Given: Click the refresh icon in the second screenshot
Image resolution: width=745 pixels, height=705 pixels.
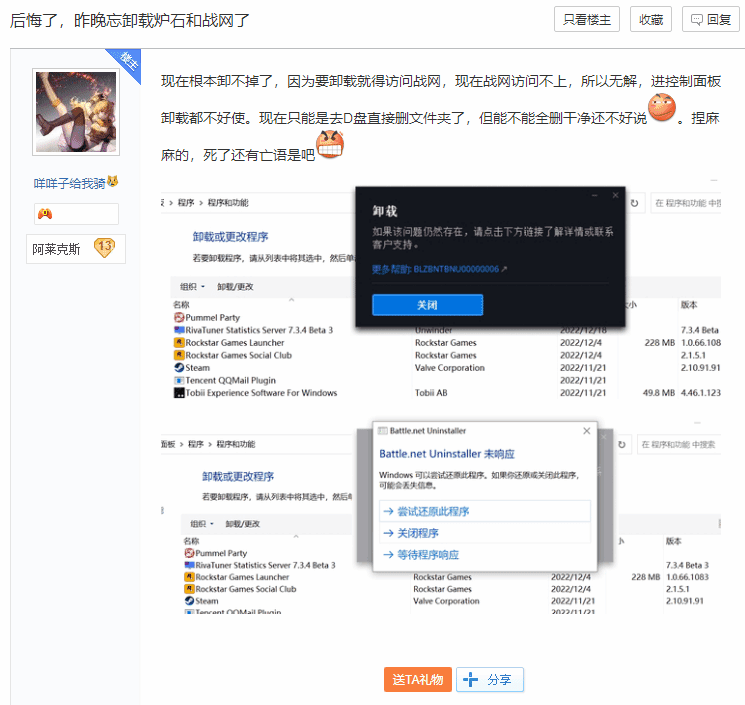Looking at the screenshot, I should click(x=621, y=445).
